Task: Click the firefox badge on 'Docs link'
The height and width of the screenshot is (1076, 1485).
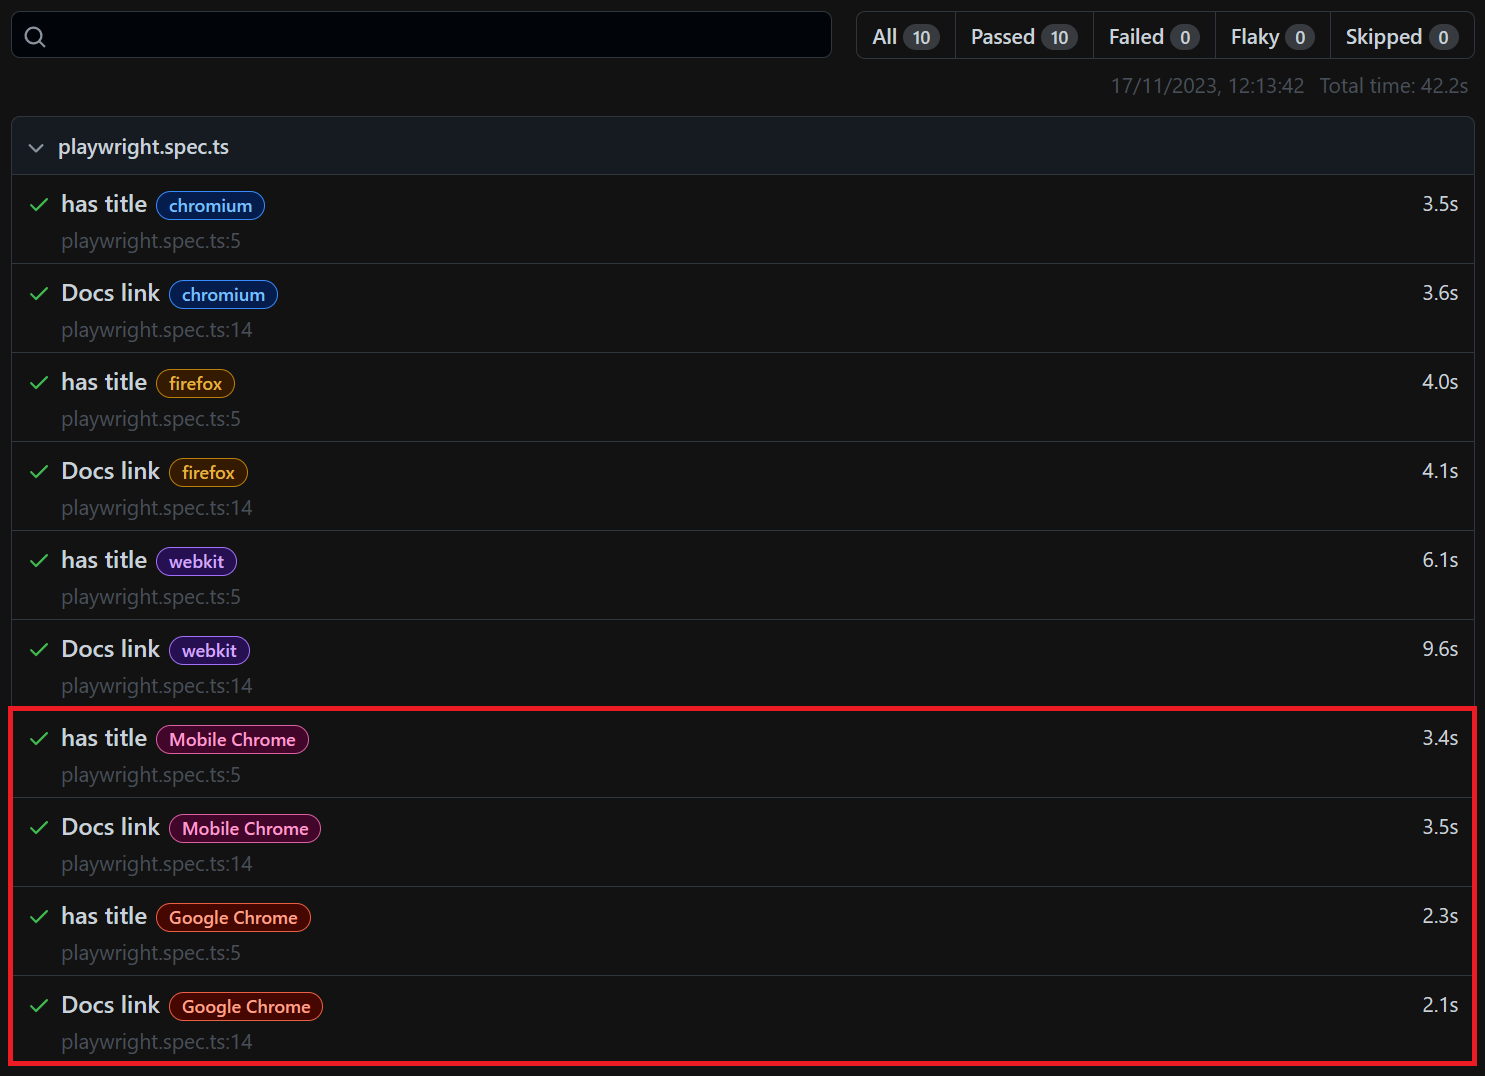Action: click(208, 473)
